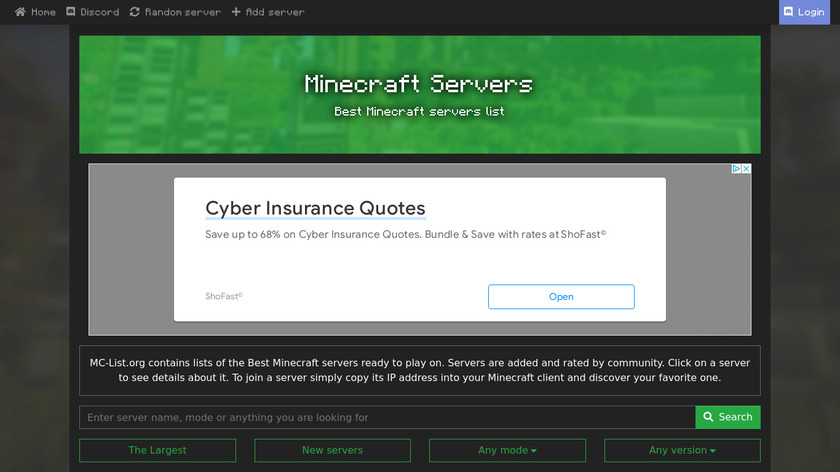Log in with the Login button
The width and height of the screenshot is (840, 472).
click(x=804, y=12)
